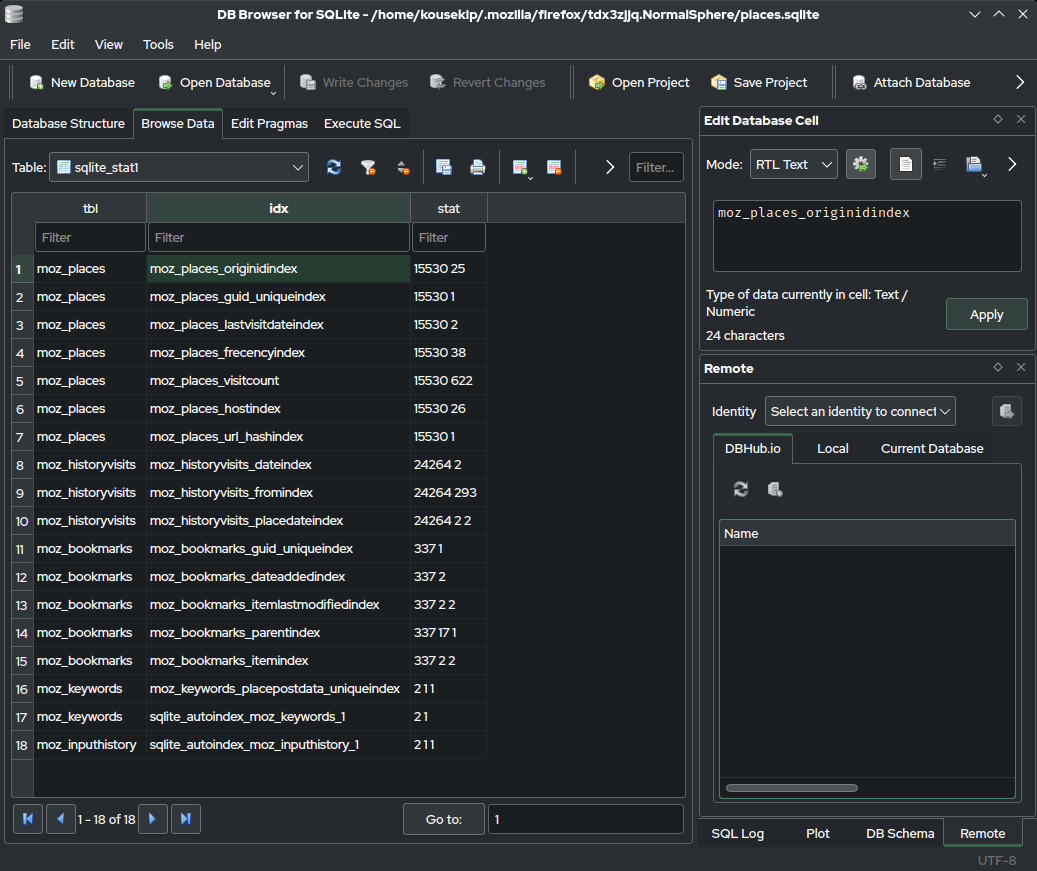The image size is (1037, 871).
Task: Click the Go to: button
Action: [443, 819]
